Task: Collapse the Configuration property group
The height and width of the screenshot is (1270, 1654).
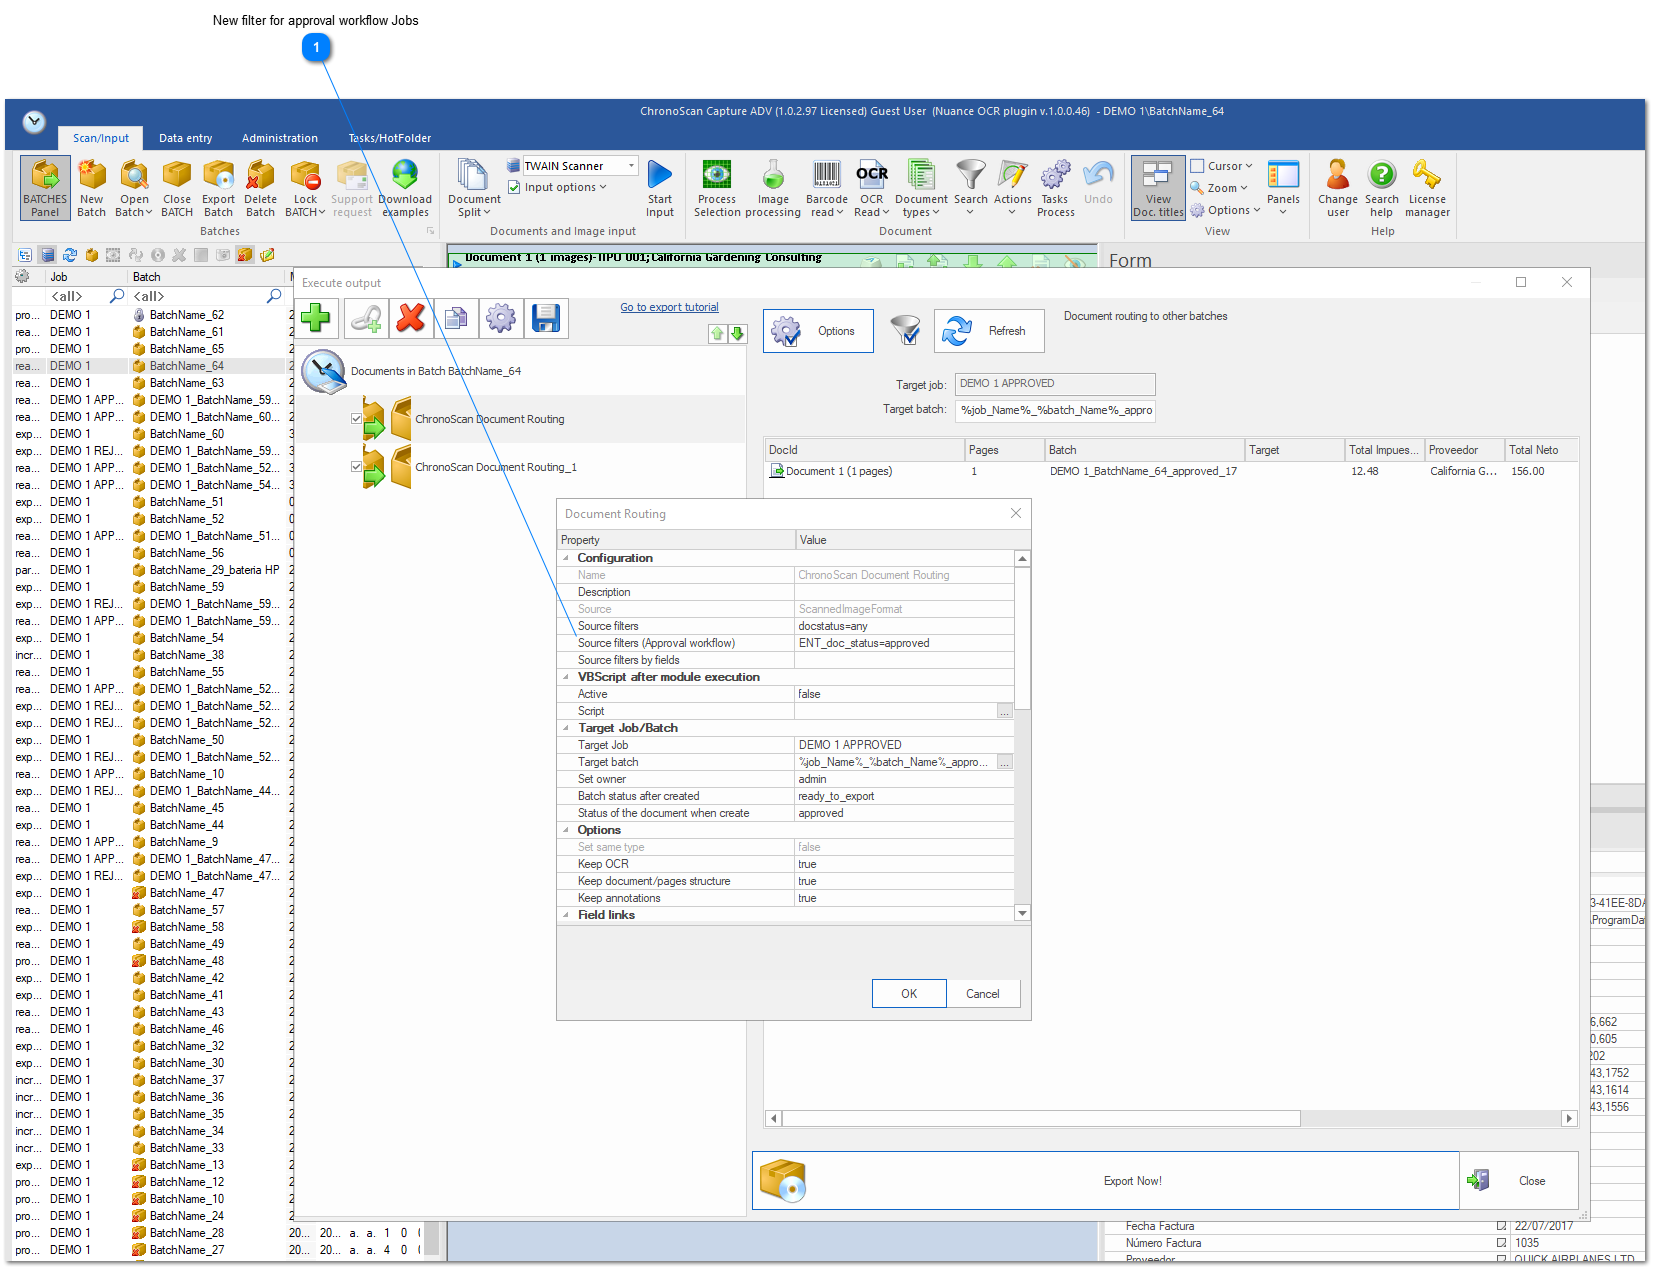Action: point(566,558)
